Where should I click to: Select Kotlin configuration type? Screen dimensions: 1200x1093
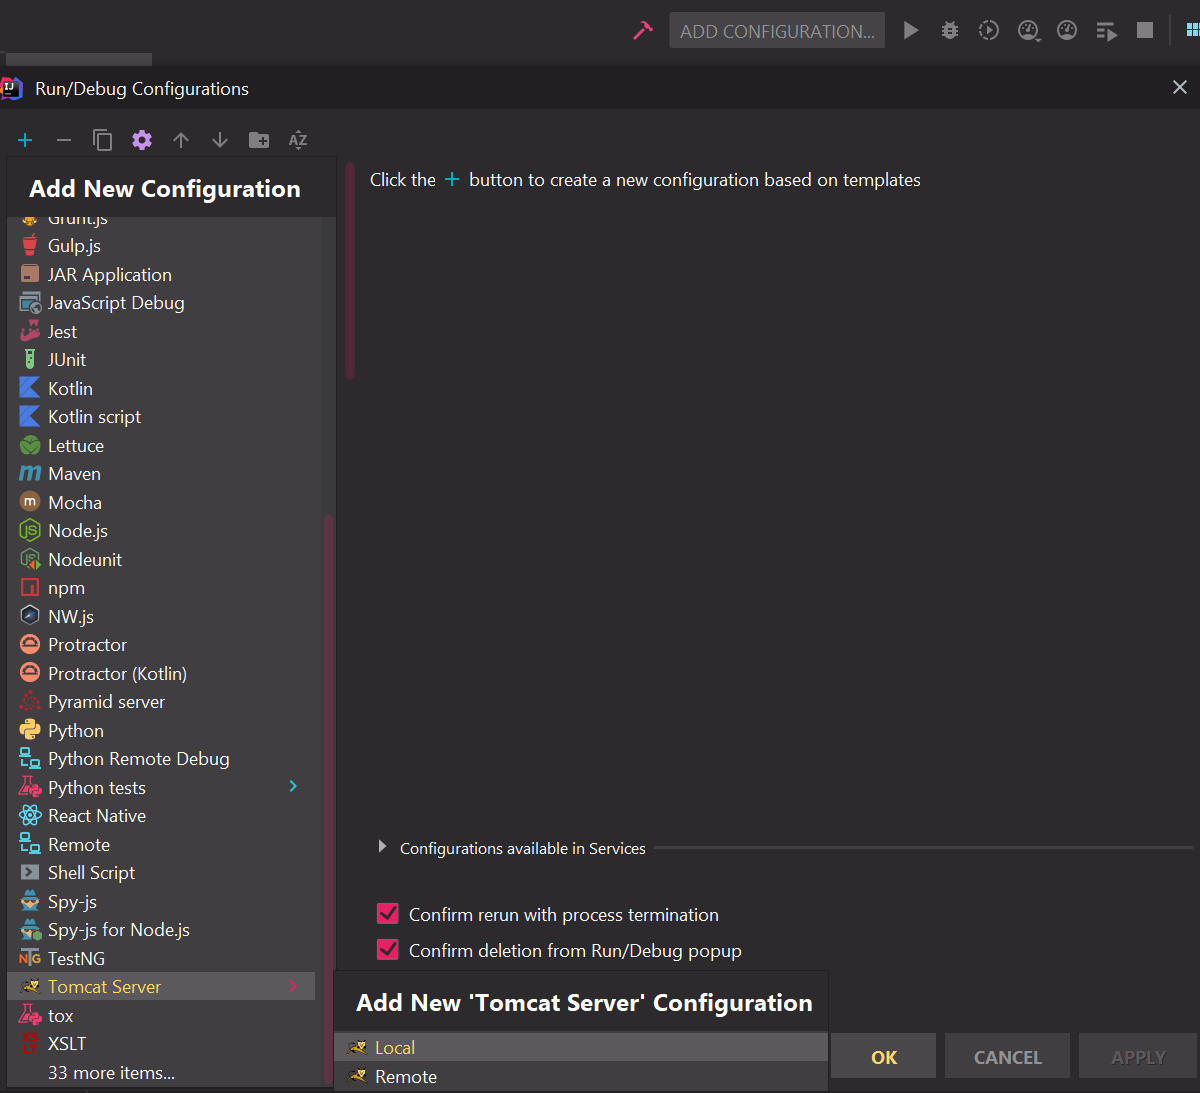[161, 389]
